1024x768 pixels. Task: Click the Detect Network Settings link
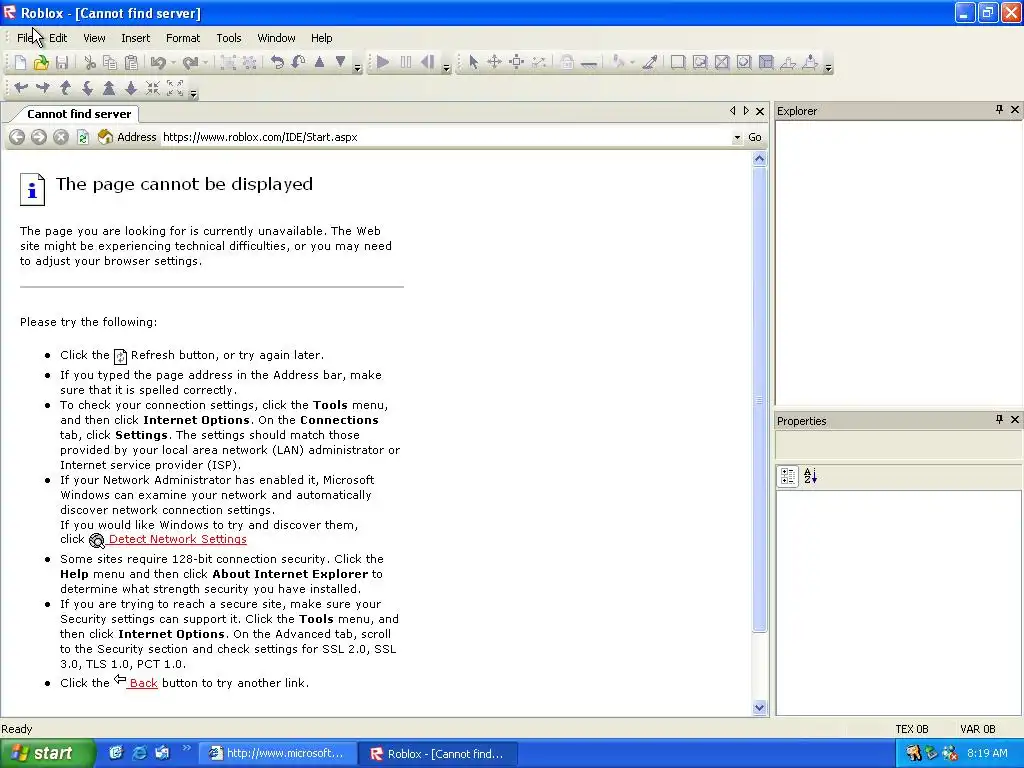(178, 539)
